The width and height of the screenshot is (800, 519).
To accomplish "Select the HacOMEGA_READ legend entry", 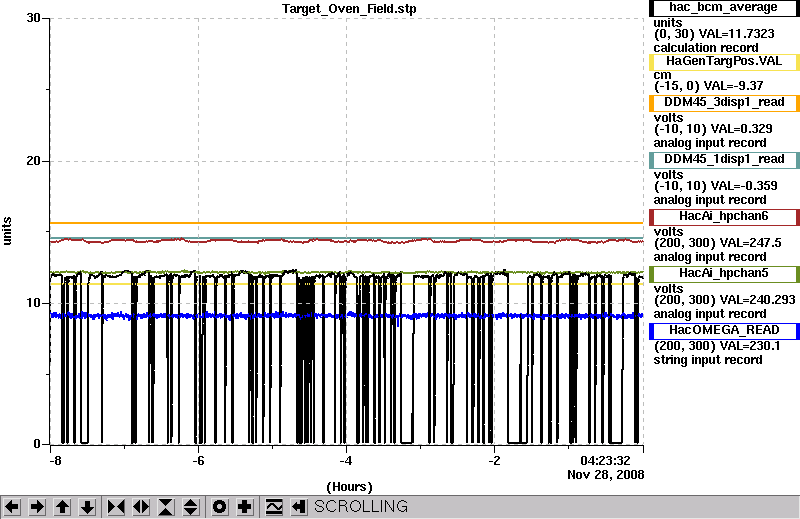I will coord(723,331).
